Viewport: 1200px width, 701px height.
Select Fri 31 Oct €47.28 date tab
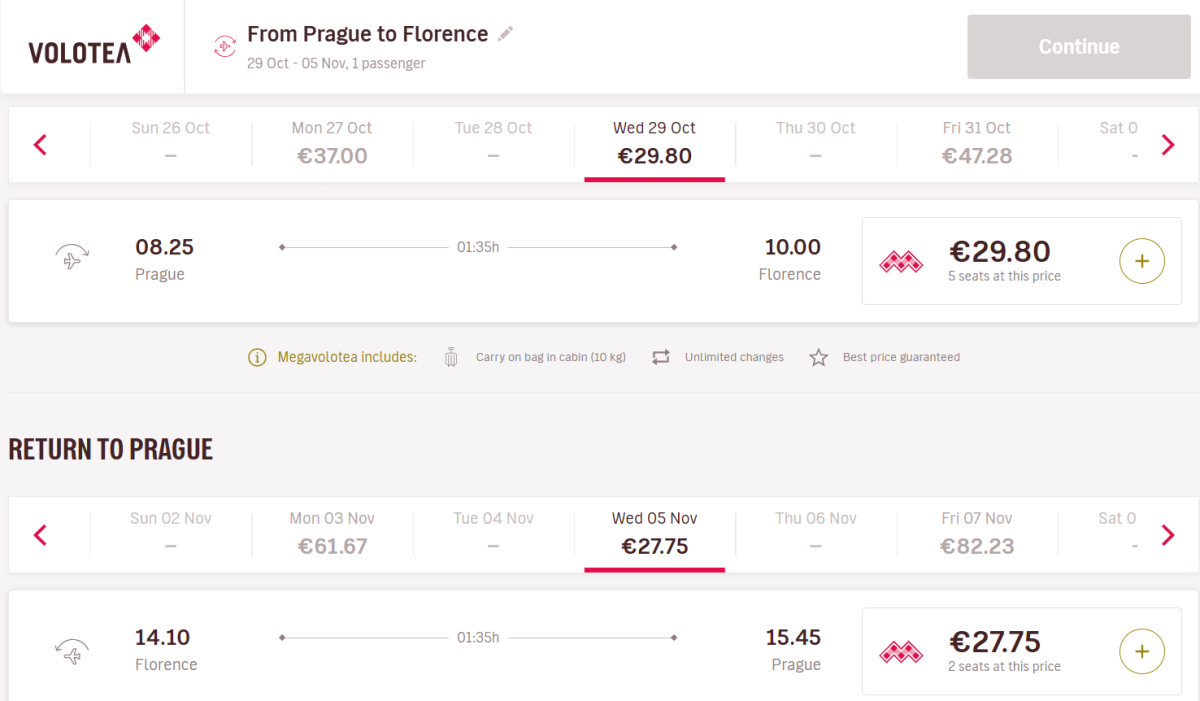coord(977,143)
